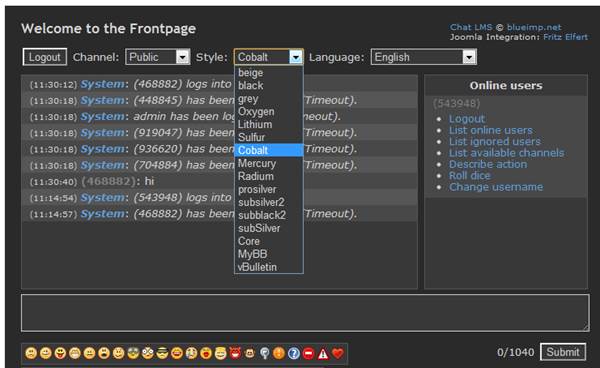This screenshot has width=600, height=368.
Task: Select subsilver2 in the style list
Action: pos(269,202)
